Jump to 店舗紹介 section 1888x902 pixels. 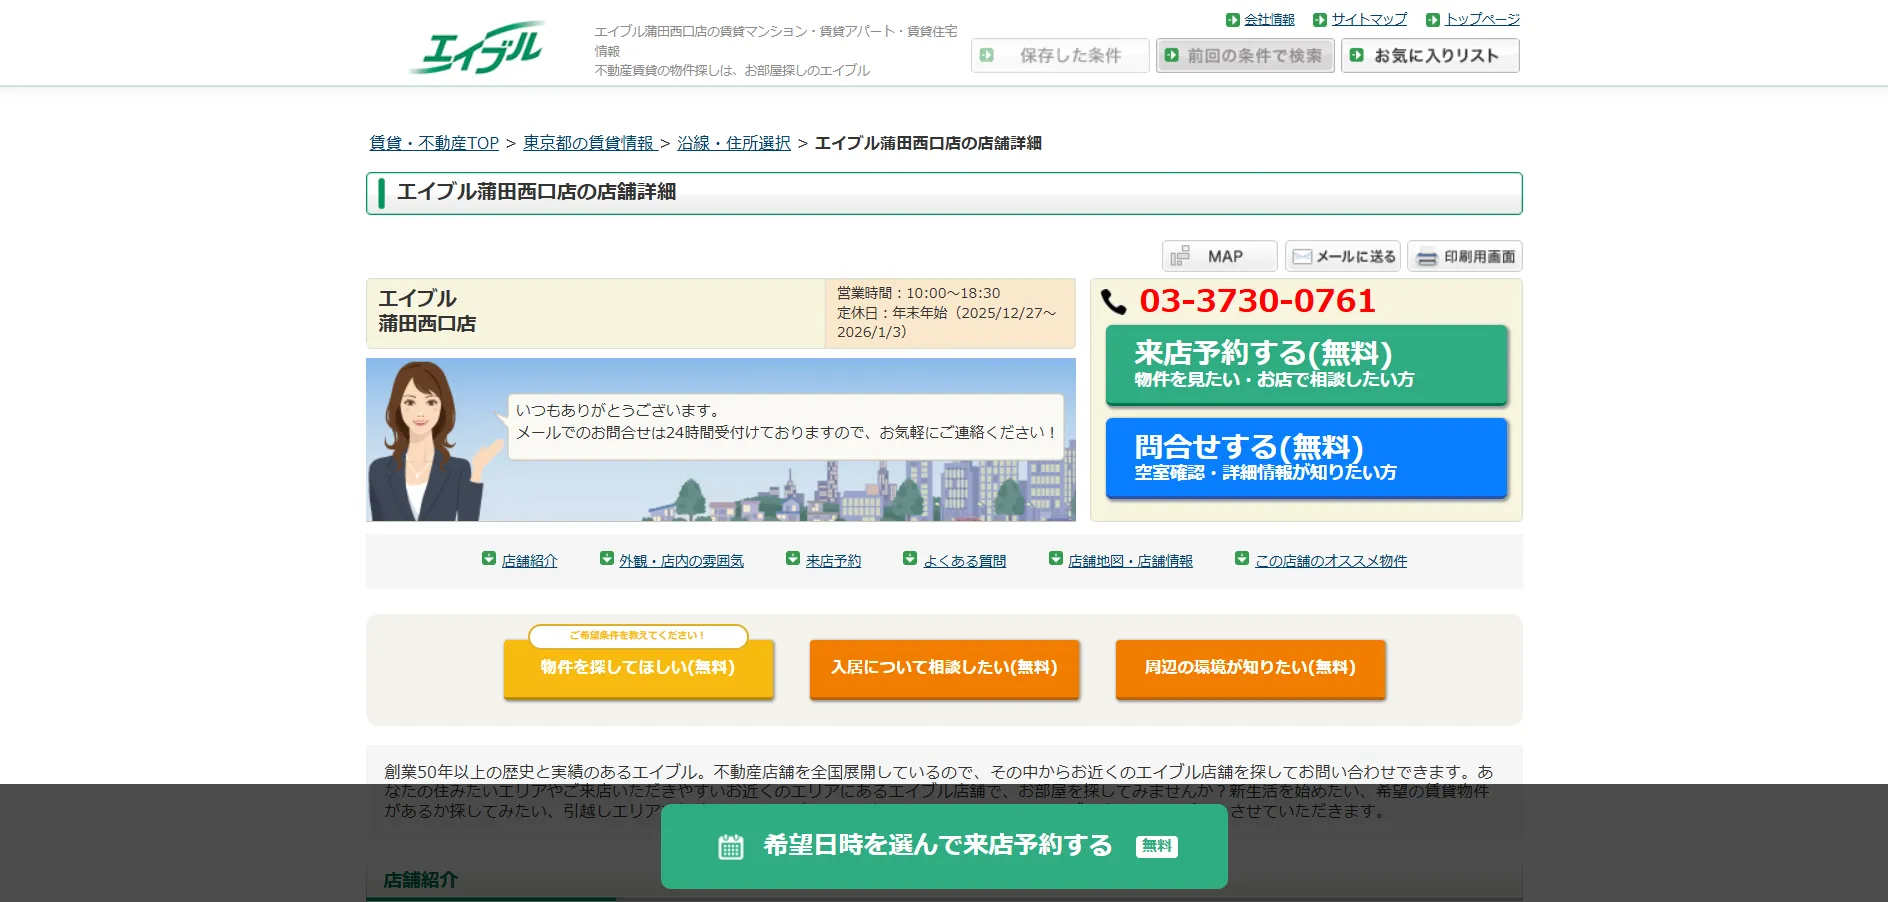pos(528,561)
